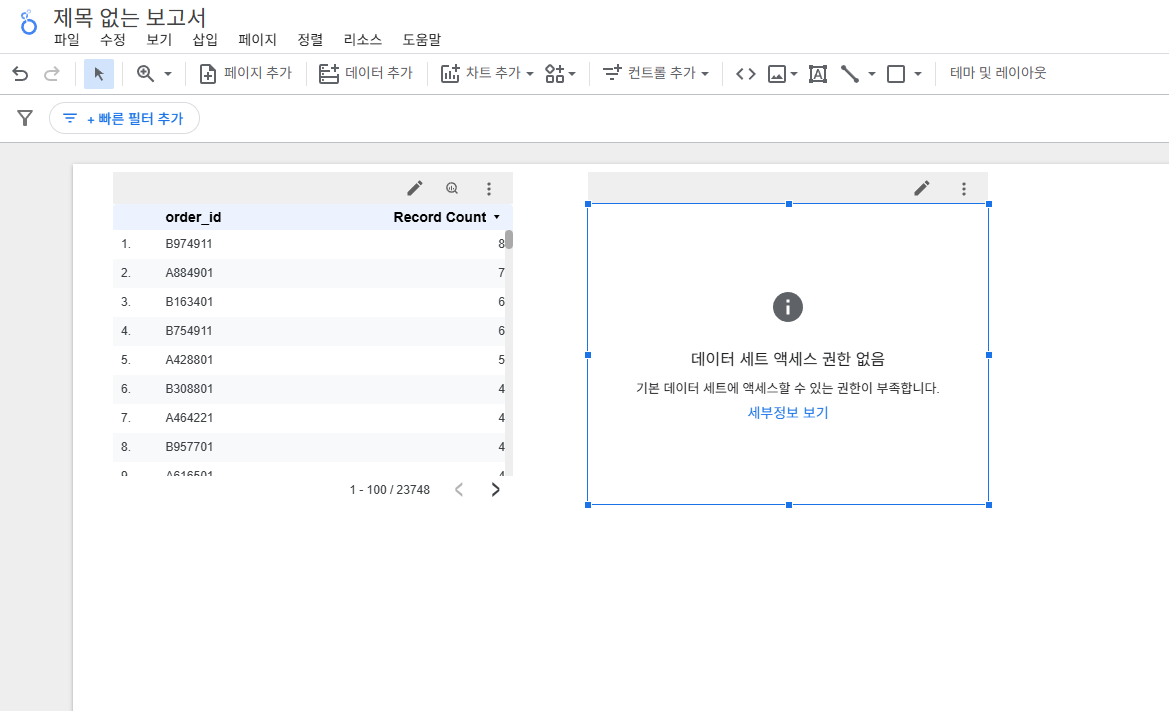Screen dimensions: 1169x711
Task: Click the Looker Studio logo
Action: (x=28, y=22)
